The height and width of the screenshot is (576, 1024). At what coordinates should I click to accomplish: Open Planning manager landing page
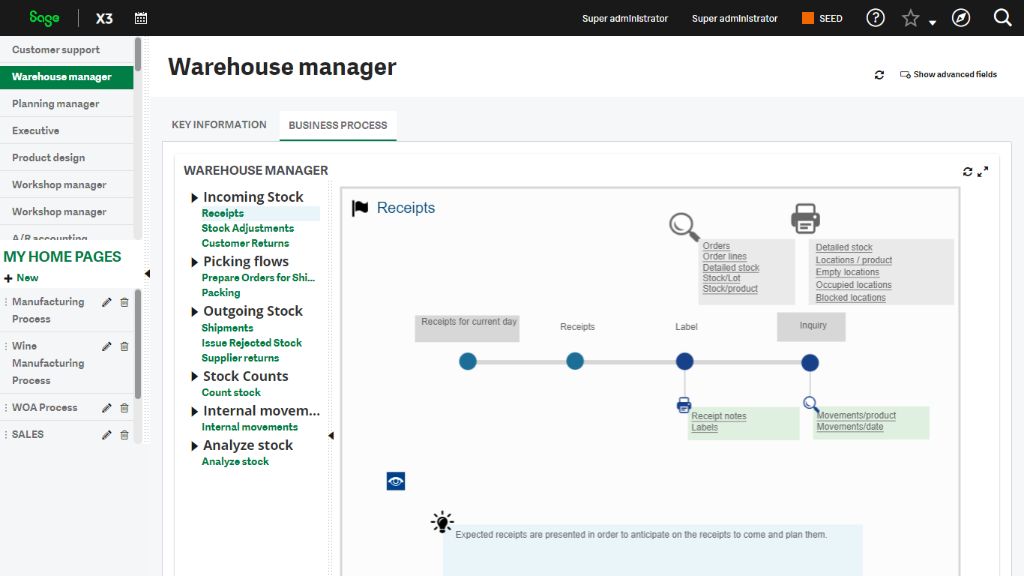tap(67, 104)
